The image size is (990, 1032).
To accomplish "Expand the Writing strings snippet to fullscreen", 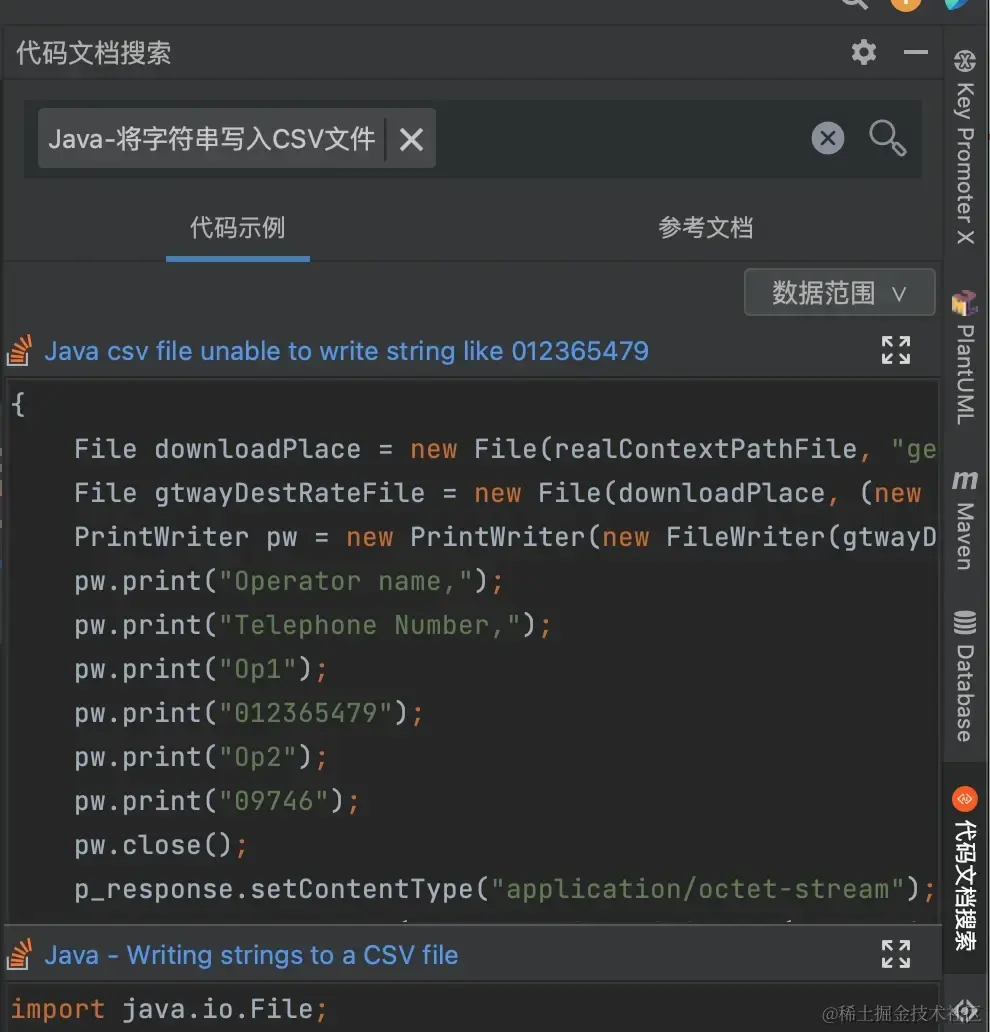I will tap(896, 954).
